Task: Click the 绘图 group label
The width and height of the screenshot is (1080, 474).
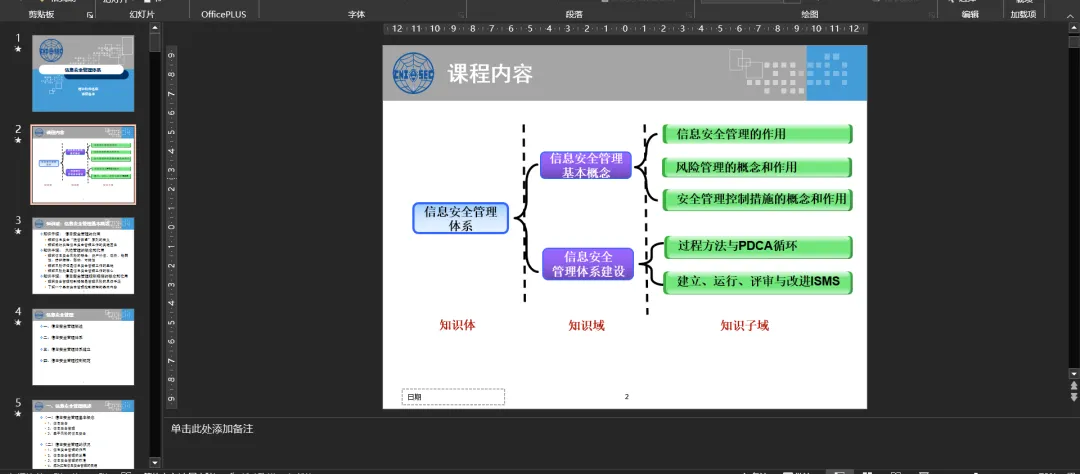Action: pyautogui.click(x=810, y=14)
